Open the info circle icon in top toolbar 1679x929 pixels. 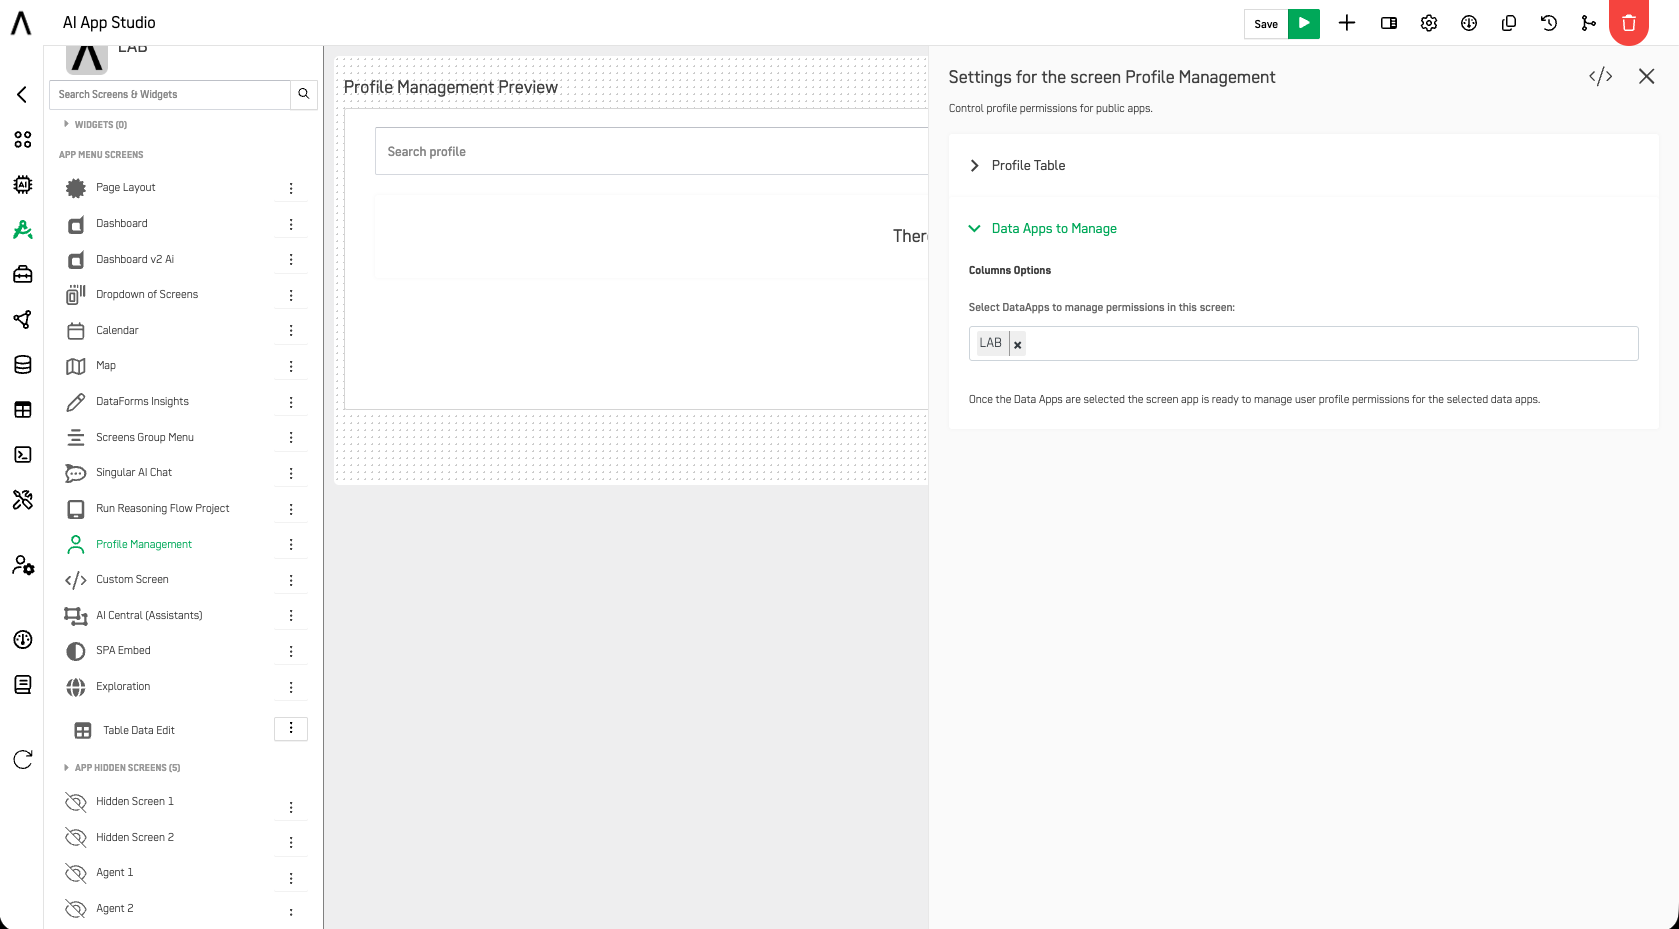(x=1469, y=23)
